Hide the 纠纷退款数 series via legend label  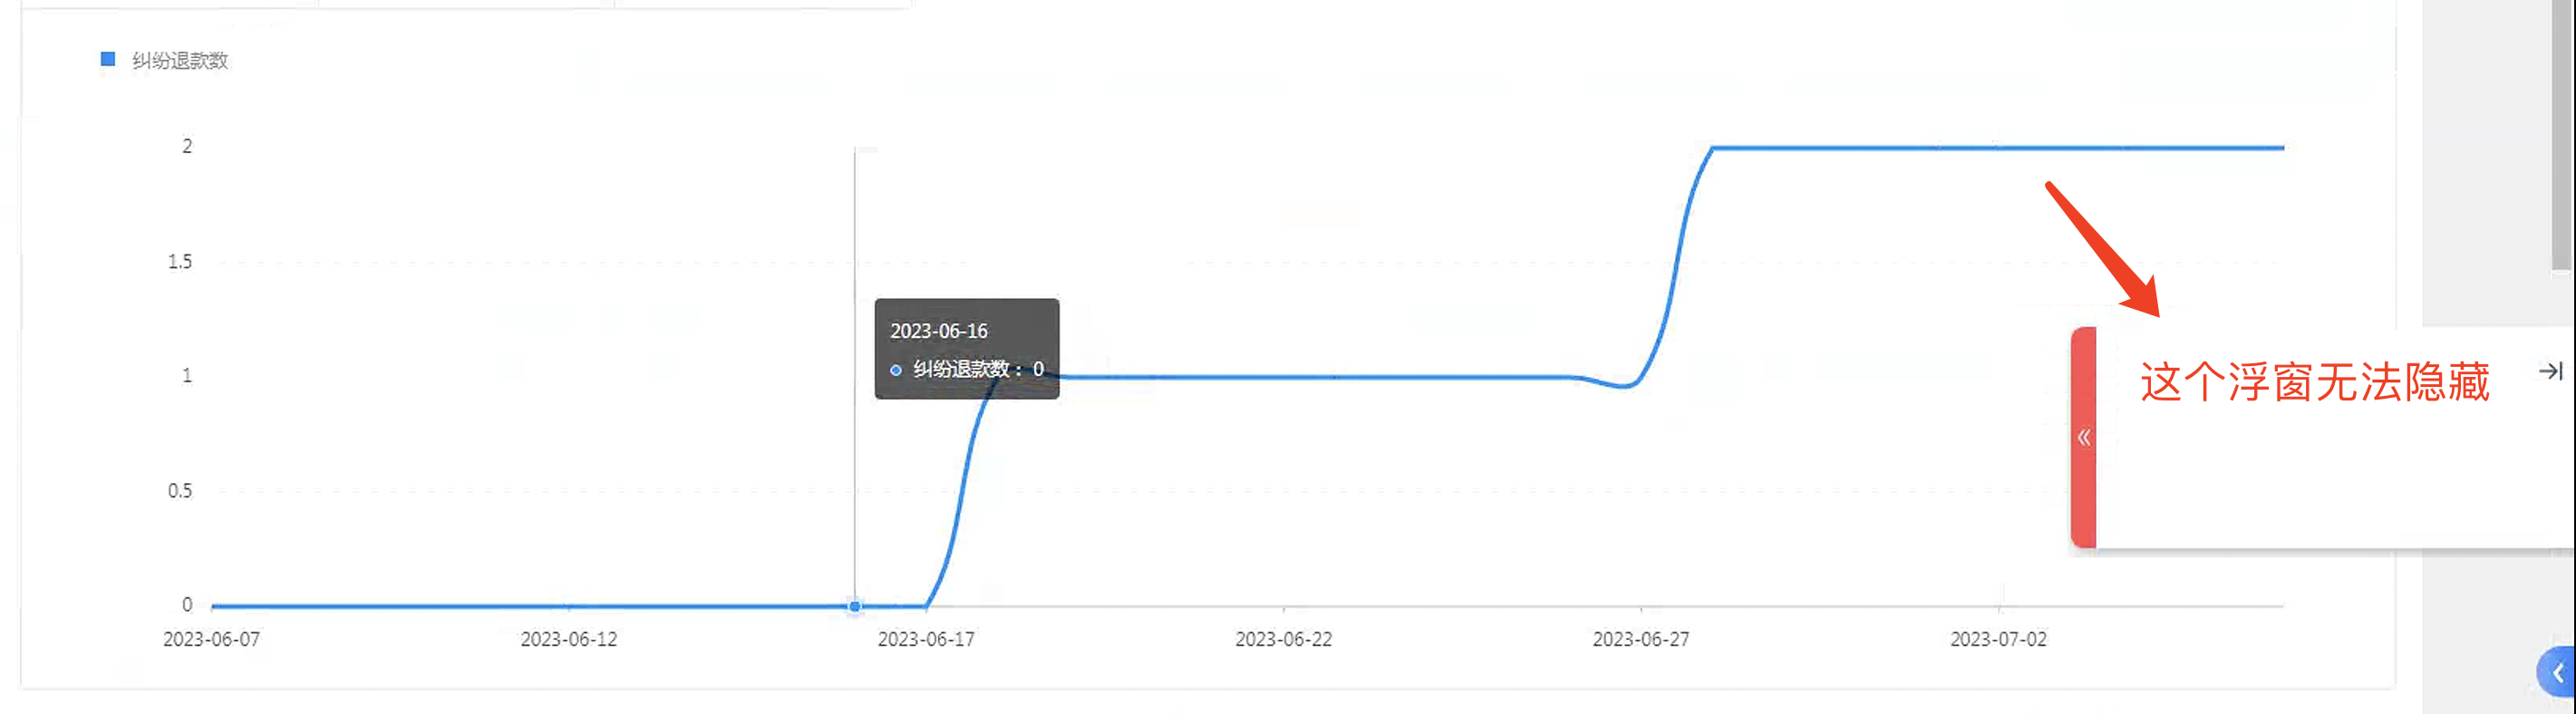tap(180, 60)
